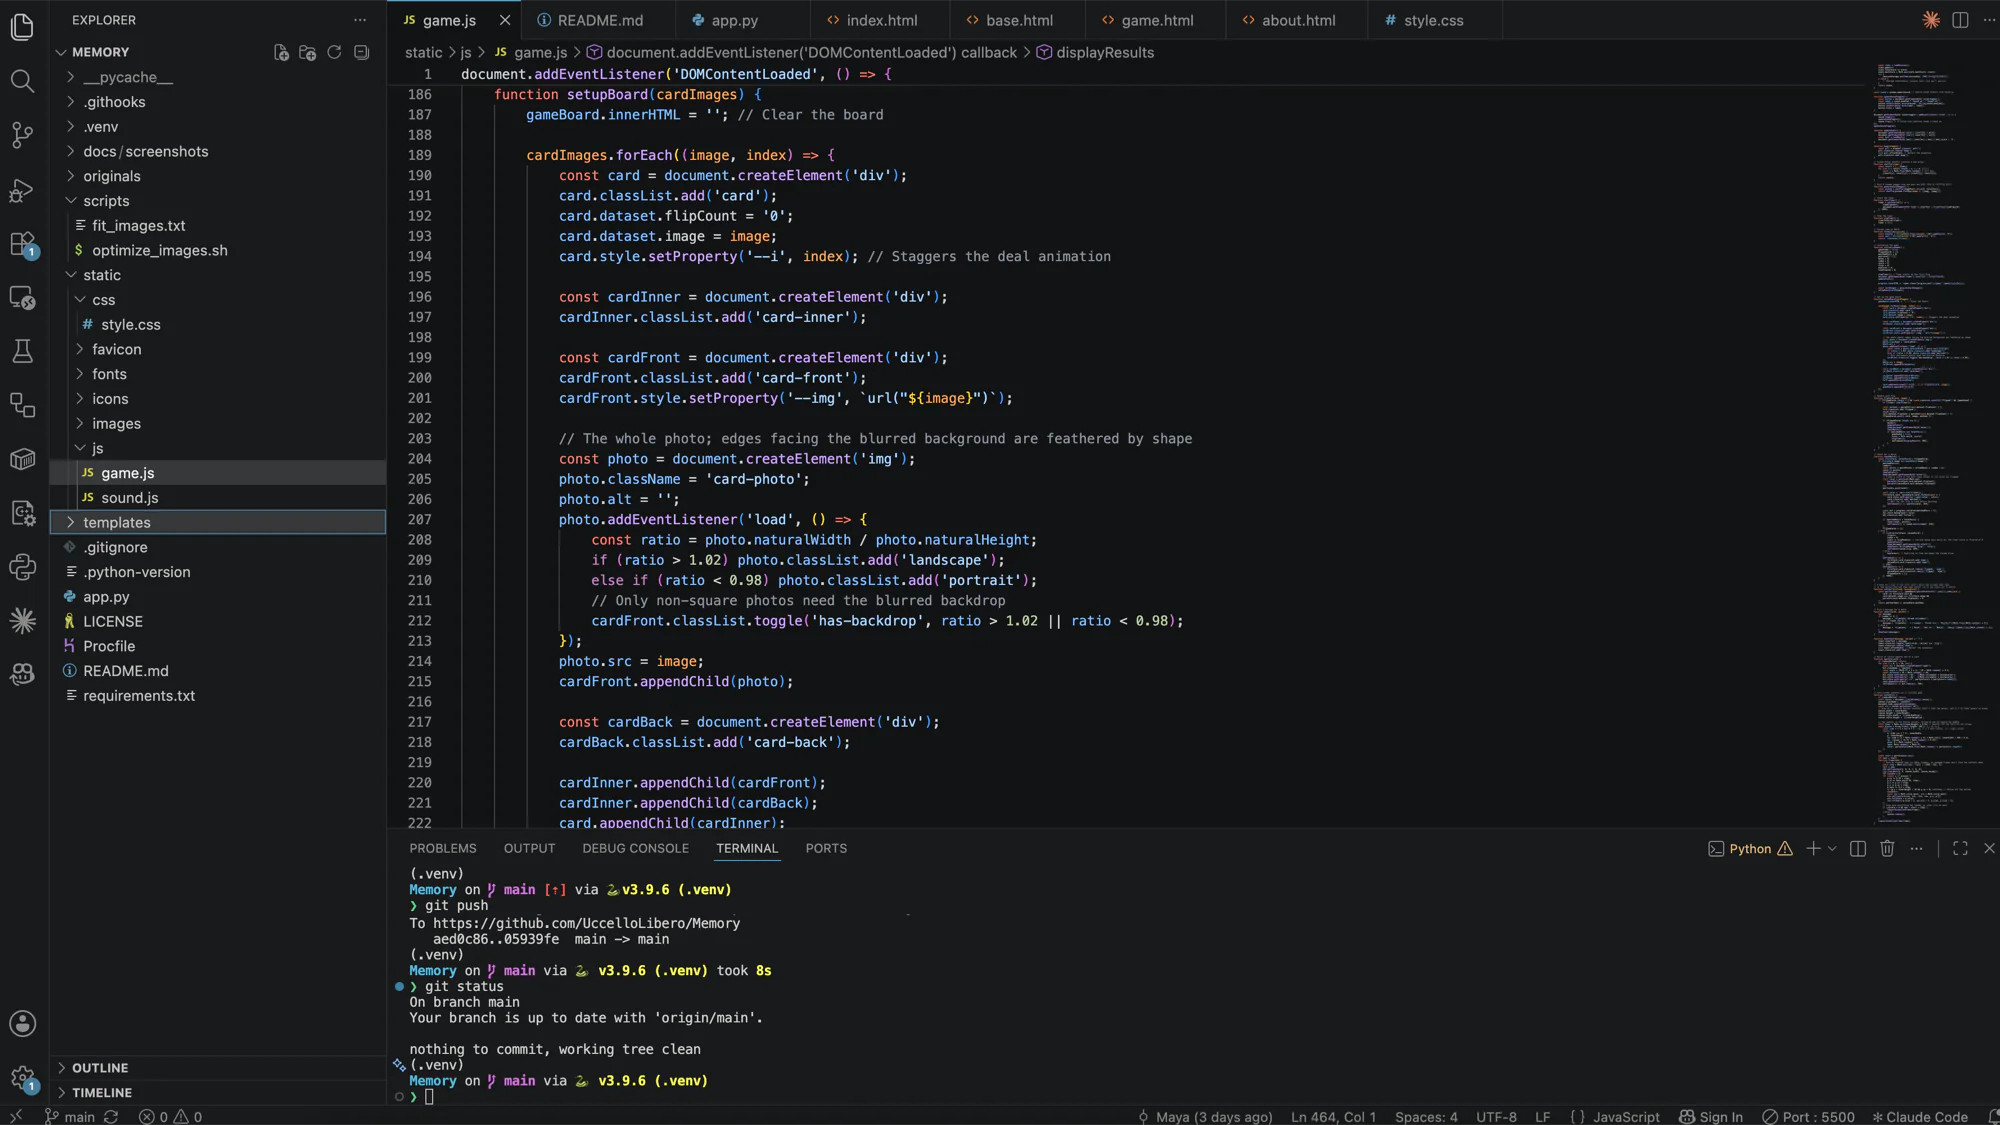Split the editor to the right
Screen dimensions: 2000x1125
click(x=1960, y=20)
